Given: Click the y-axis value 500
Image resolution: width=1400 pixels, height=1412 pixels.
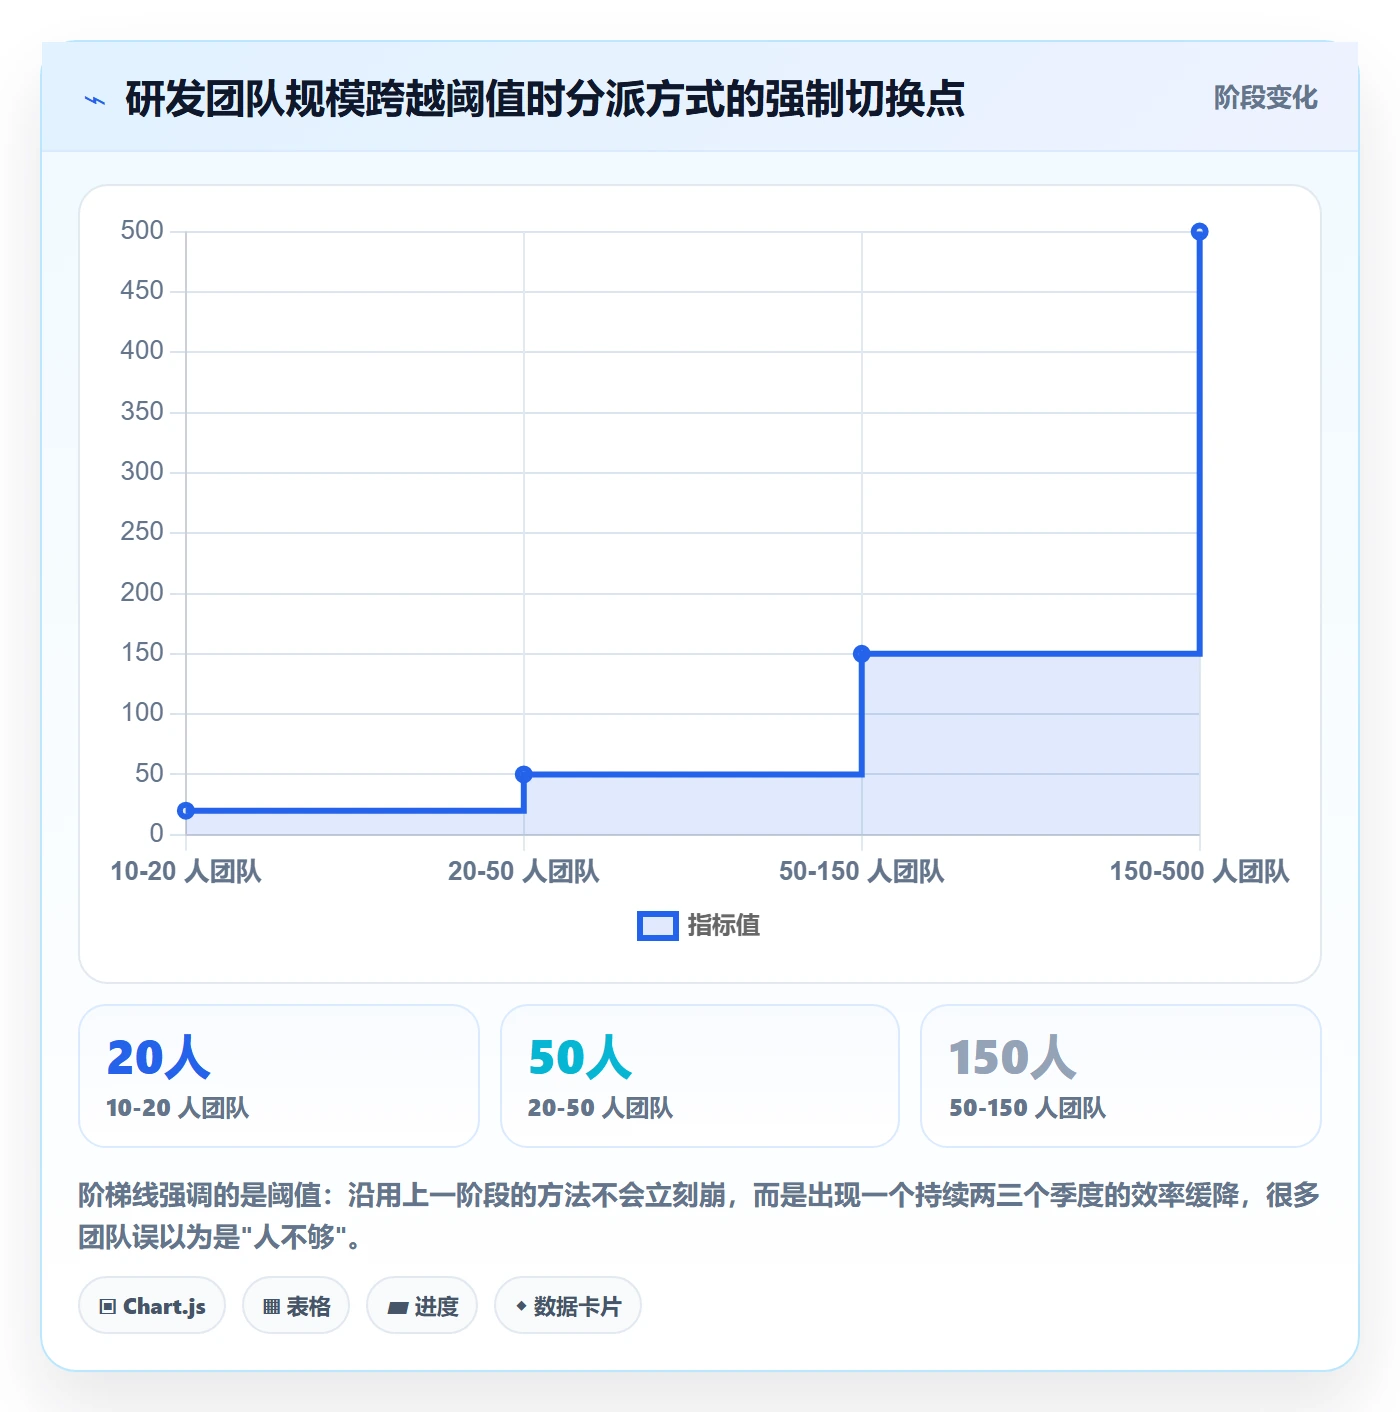Looking at the screenshot, I should click(142, 231).
